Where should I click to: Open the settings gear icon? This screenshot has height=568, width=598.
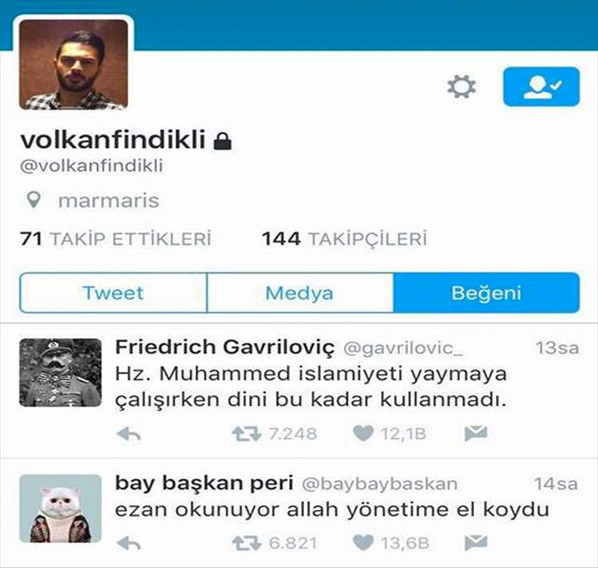[x=461, y=87]
